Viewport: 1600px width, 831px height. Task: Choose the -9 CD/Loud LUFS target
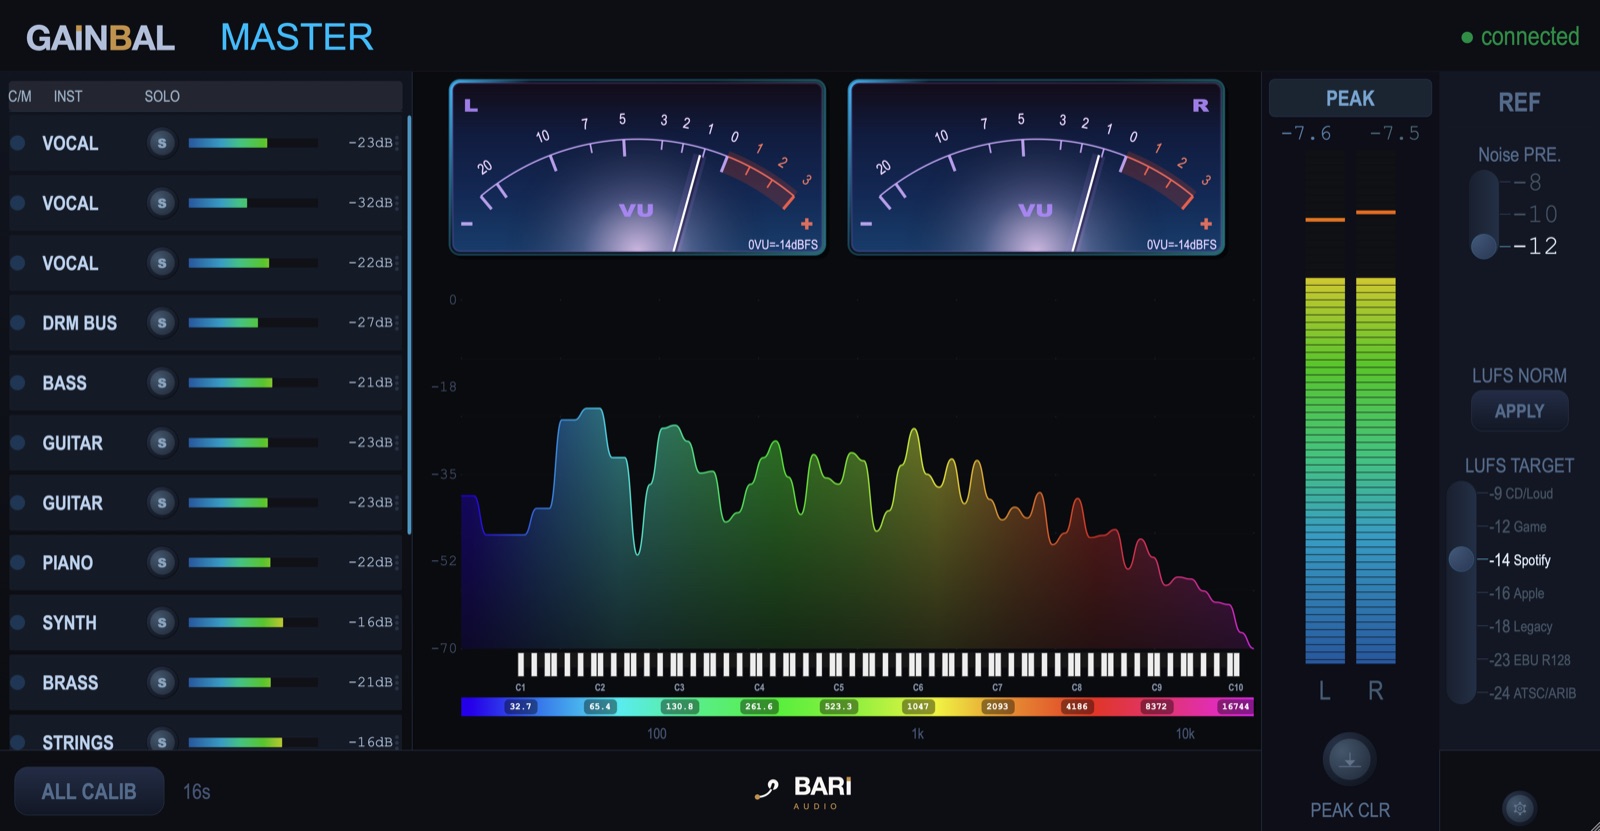pyautogui.click(x=1521, y=493)
